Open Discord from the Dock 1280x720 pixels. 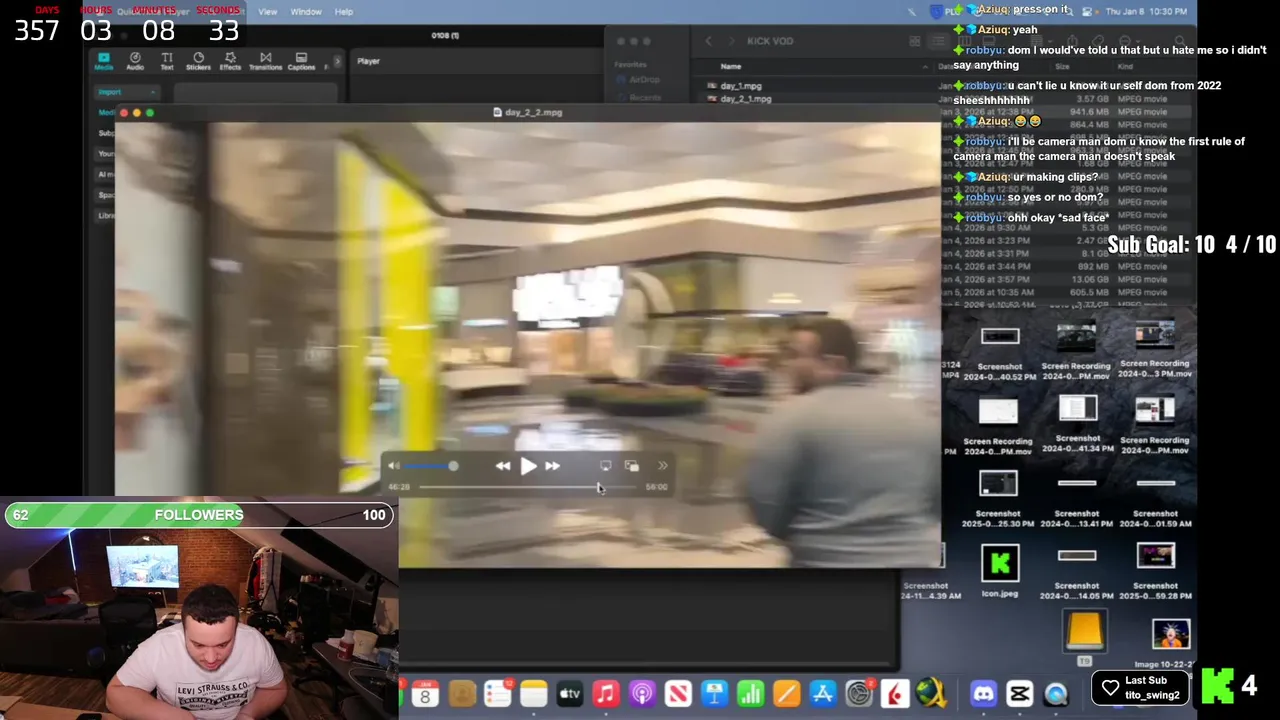click(984, 693)
